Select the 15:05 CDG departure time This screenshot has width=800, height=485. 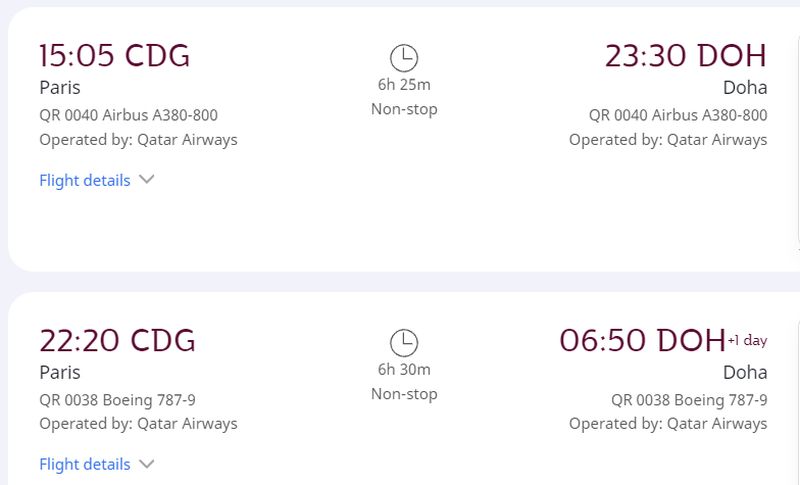115,56
